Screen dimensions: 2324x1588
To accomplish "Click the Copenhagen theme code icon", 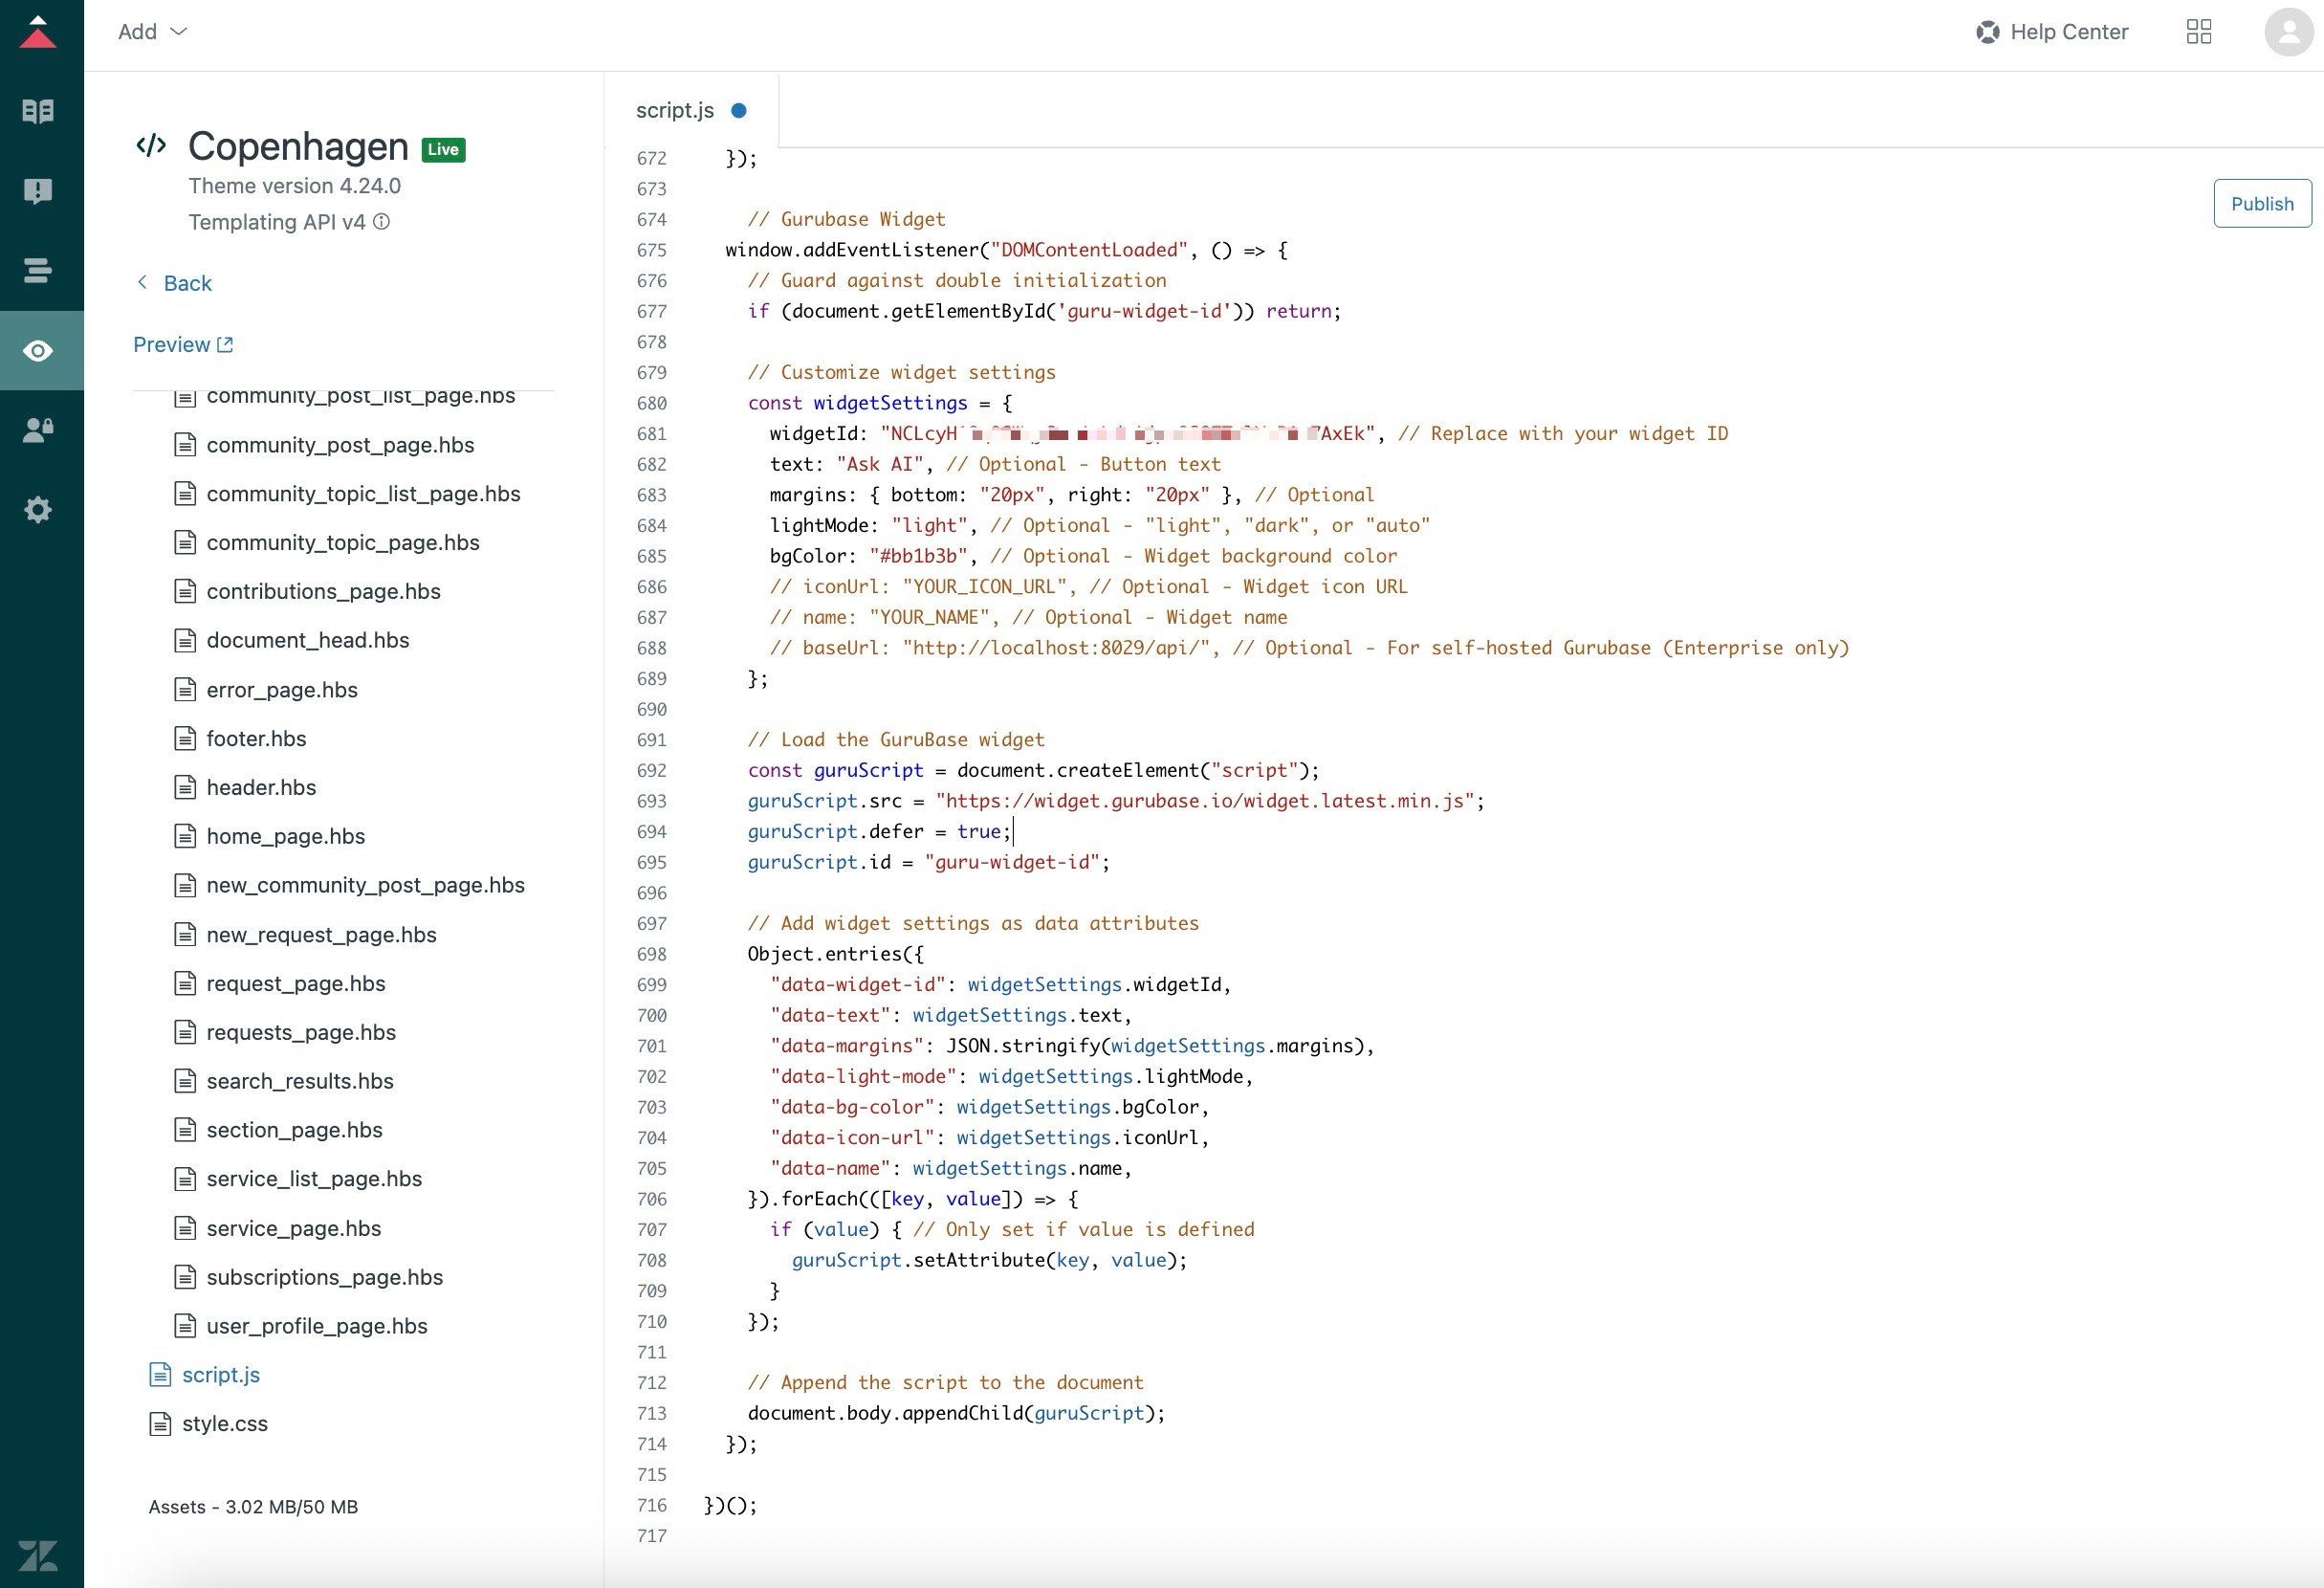I will [151, 146].
